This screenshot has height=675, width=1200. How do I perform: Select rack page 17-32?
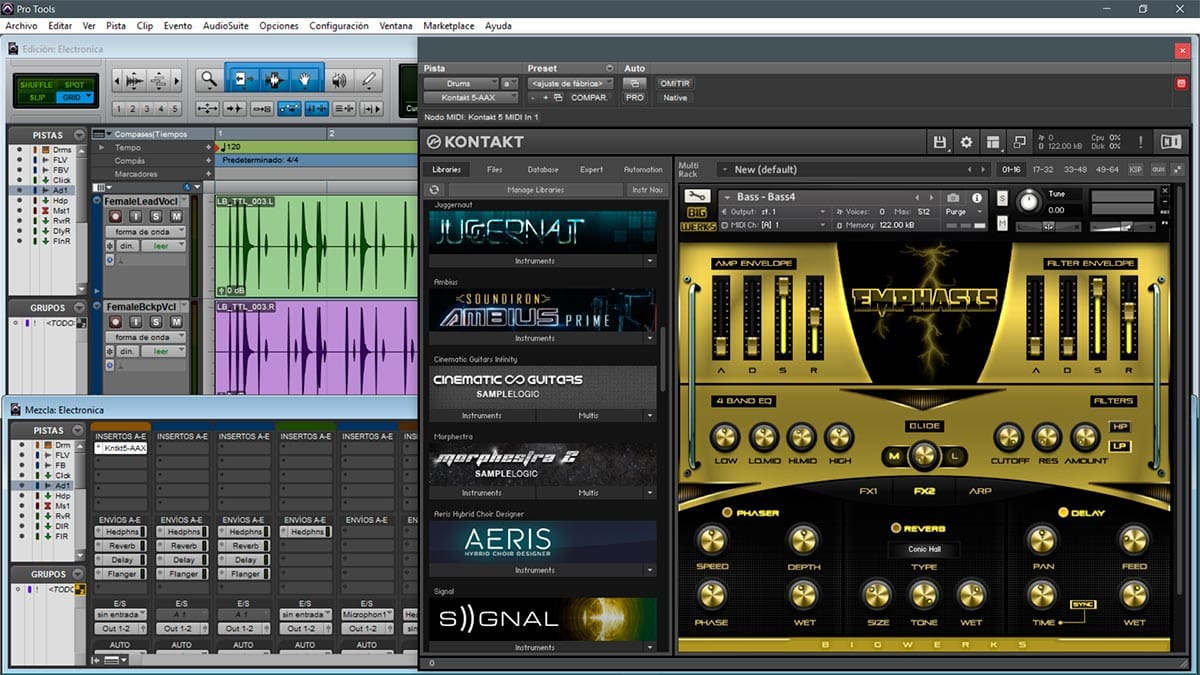coord(1042,169)
